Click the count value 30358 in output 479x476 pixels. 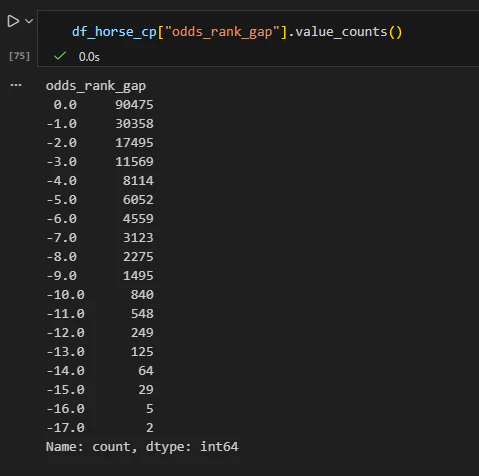[x=134, y=124]
